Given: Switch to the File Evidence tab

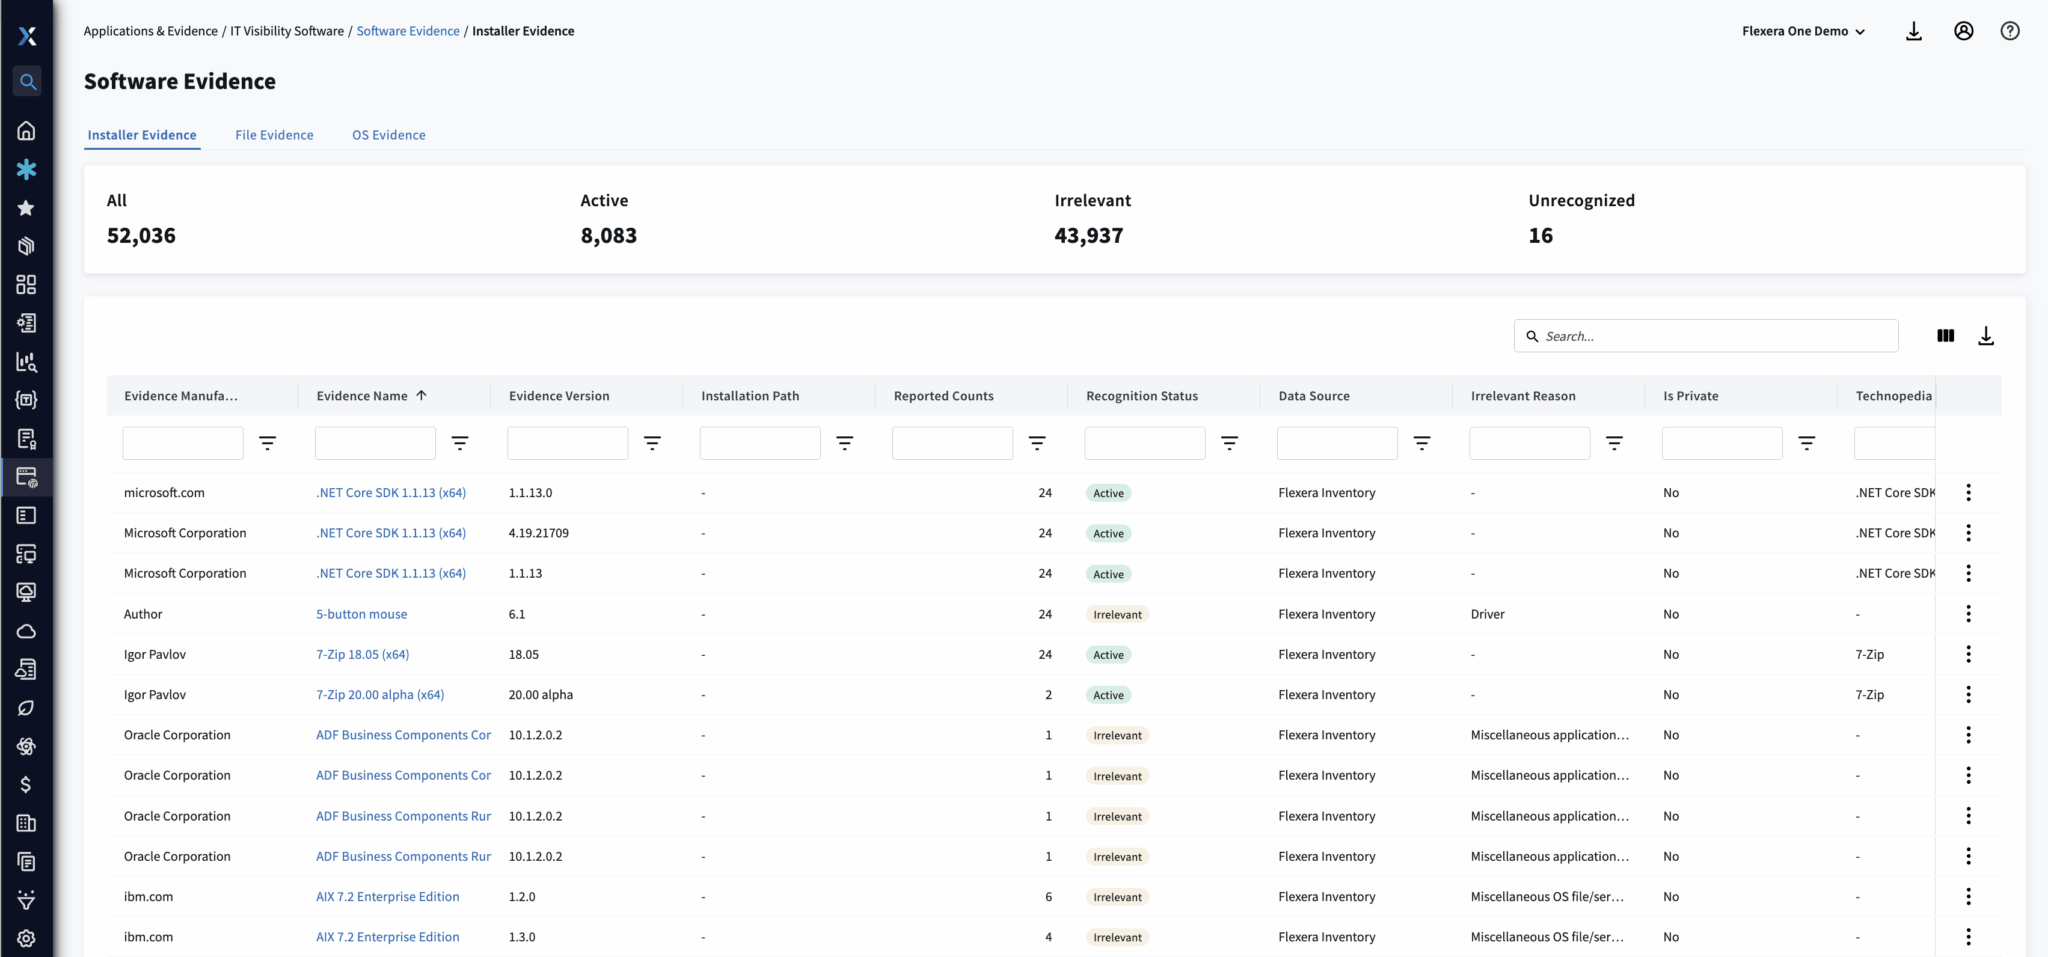Looking at the screenshot, I should [x=274, y=135].
